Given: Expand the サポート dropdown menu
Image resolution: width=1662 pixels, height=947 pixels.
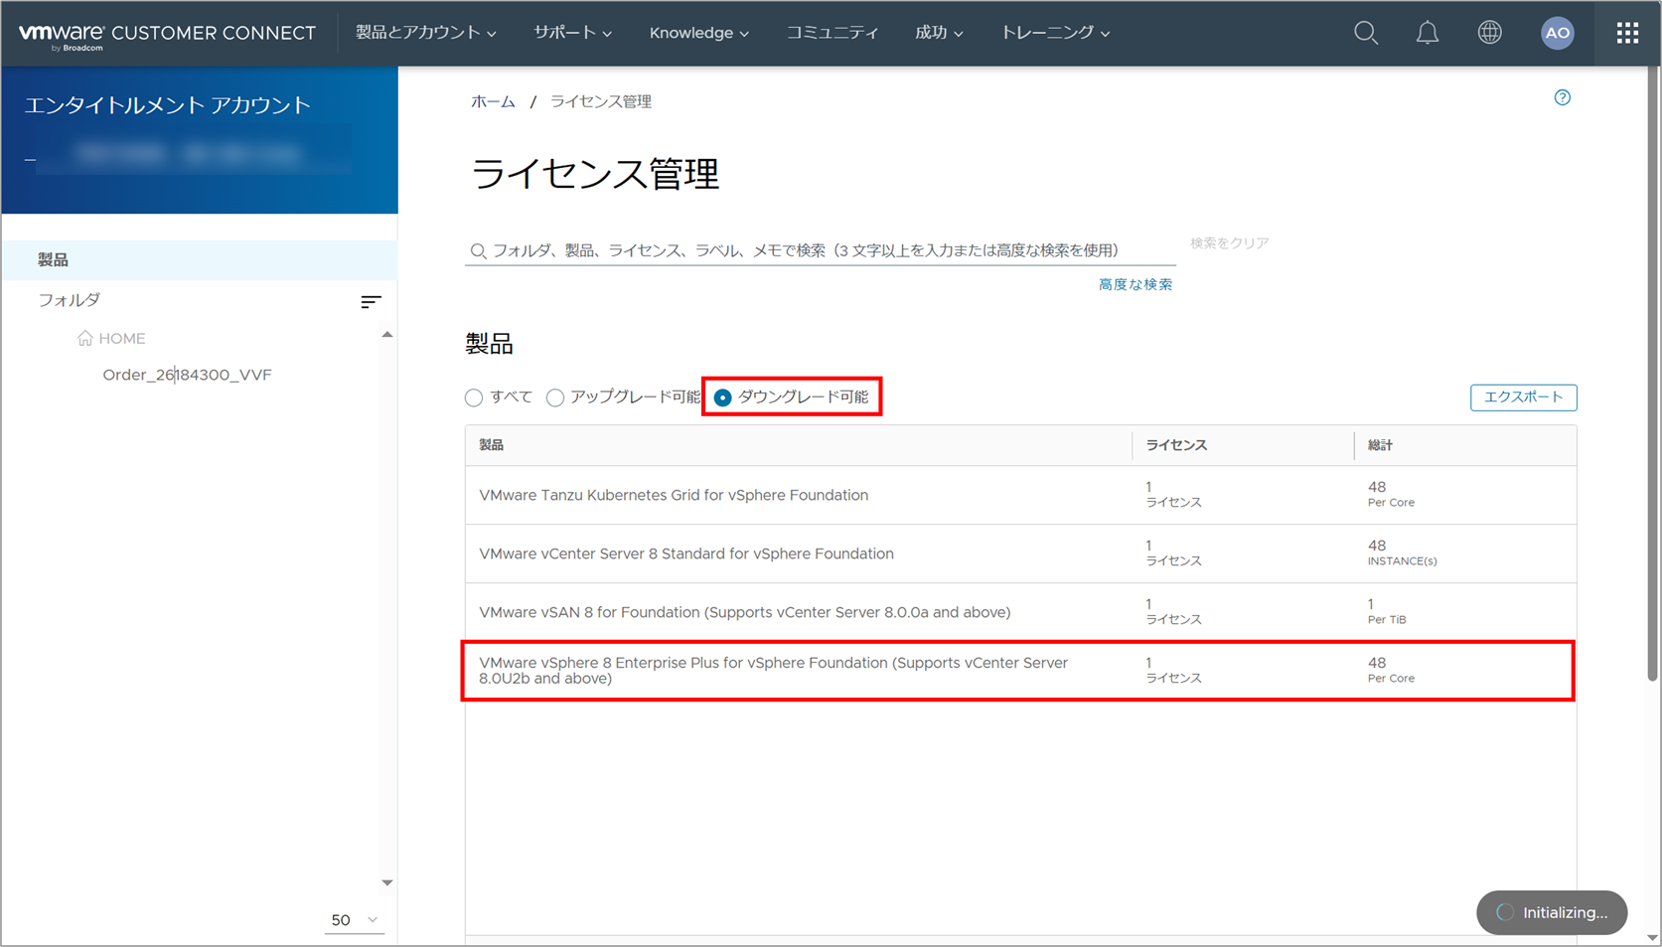Looking at the screenshot, I should pos(572,33).
